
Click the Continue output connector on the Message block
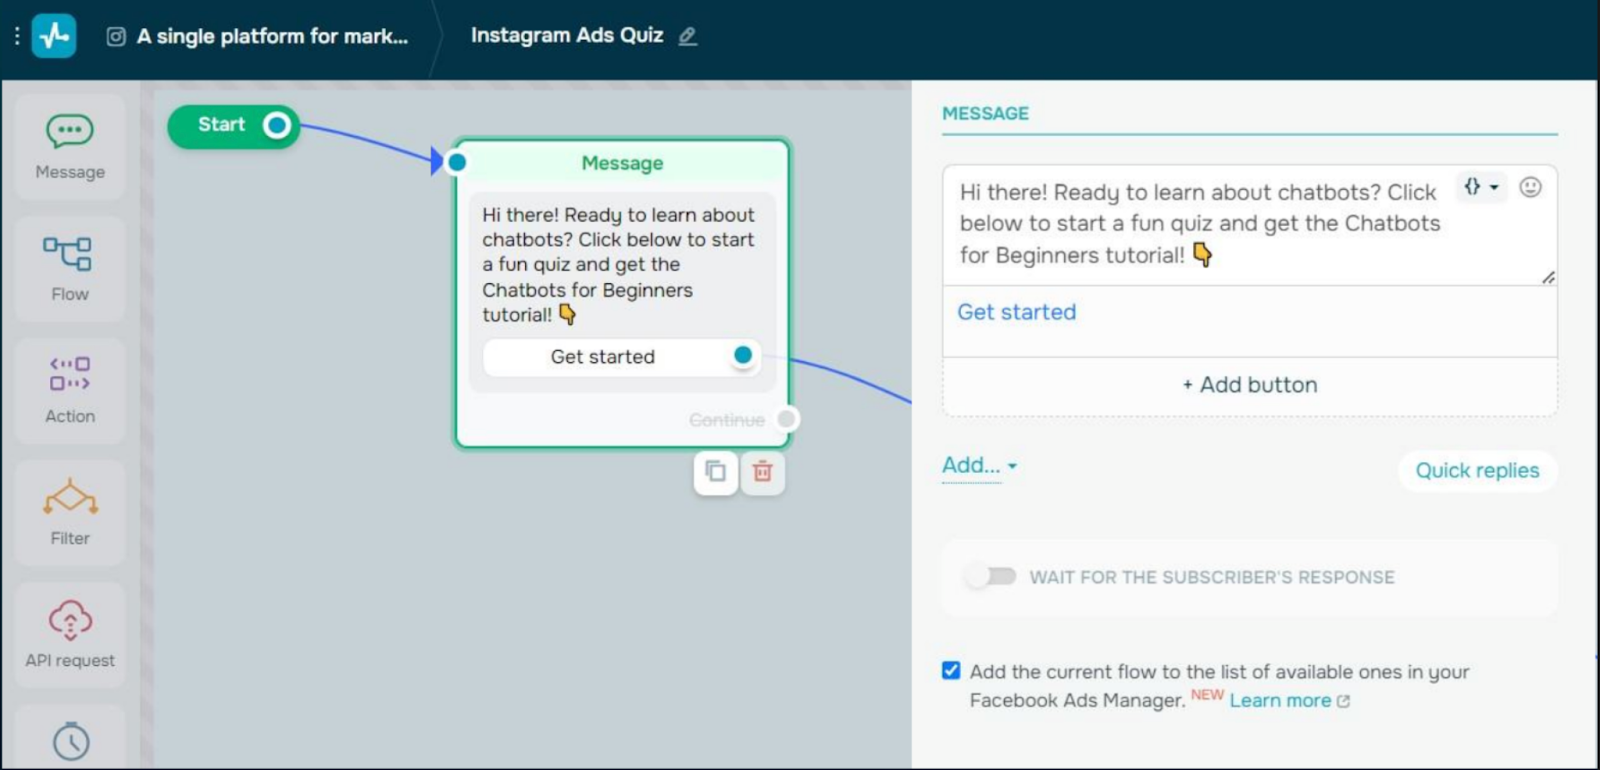(787, 419)
